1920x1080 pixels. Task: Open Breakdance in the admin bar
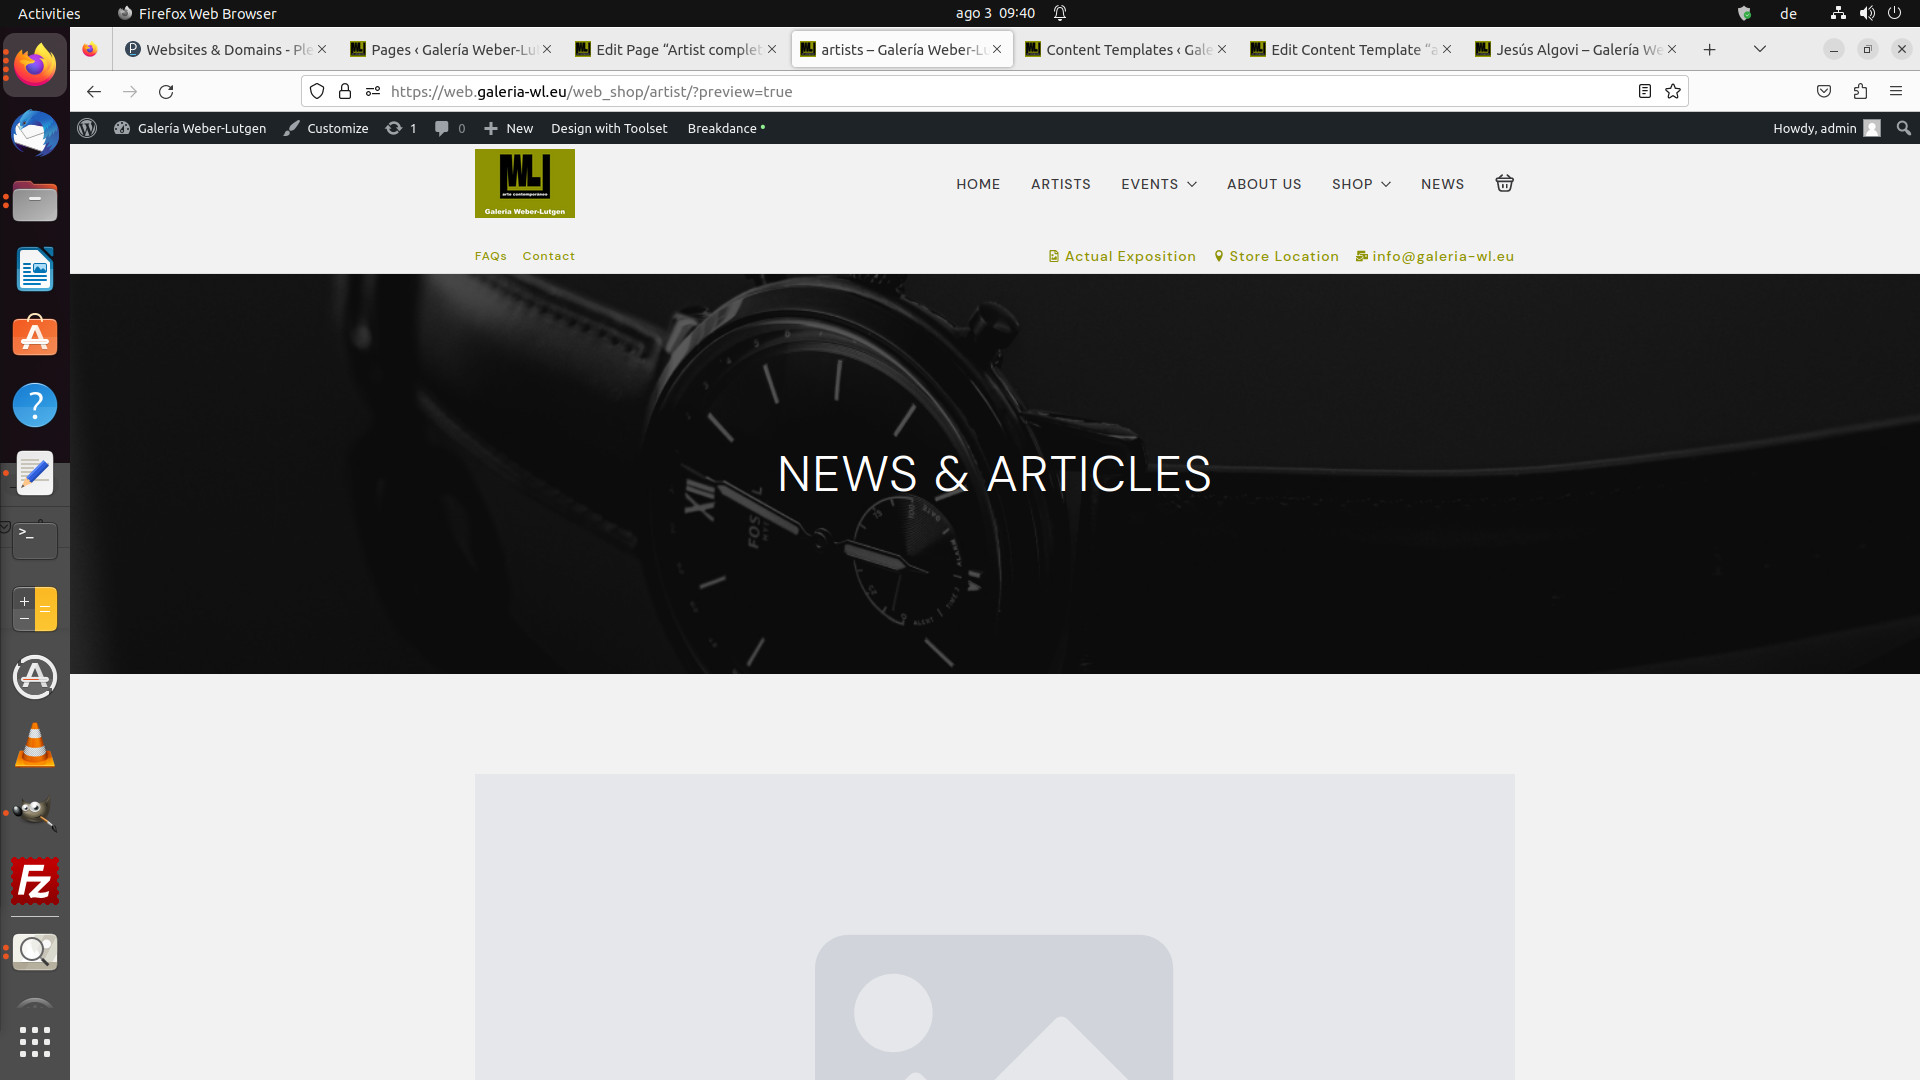tap(726, 128)
